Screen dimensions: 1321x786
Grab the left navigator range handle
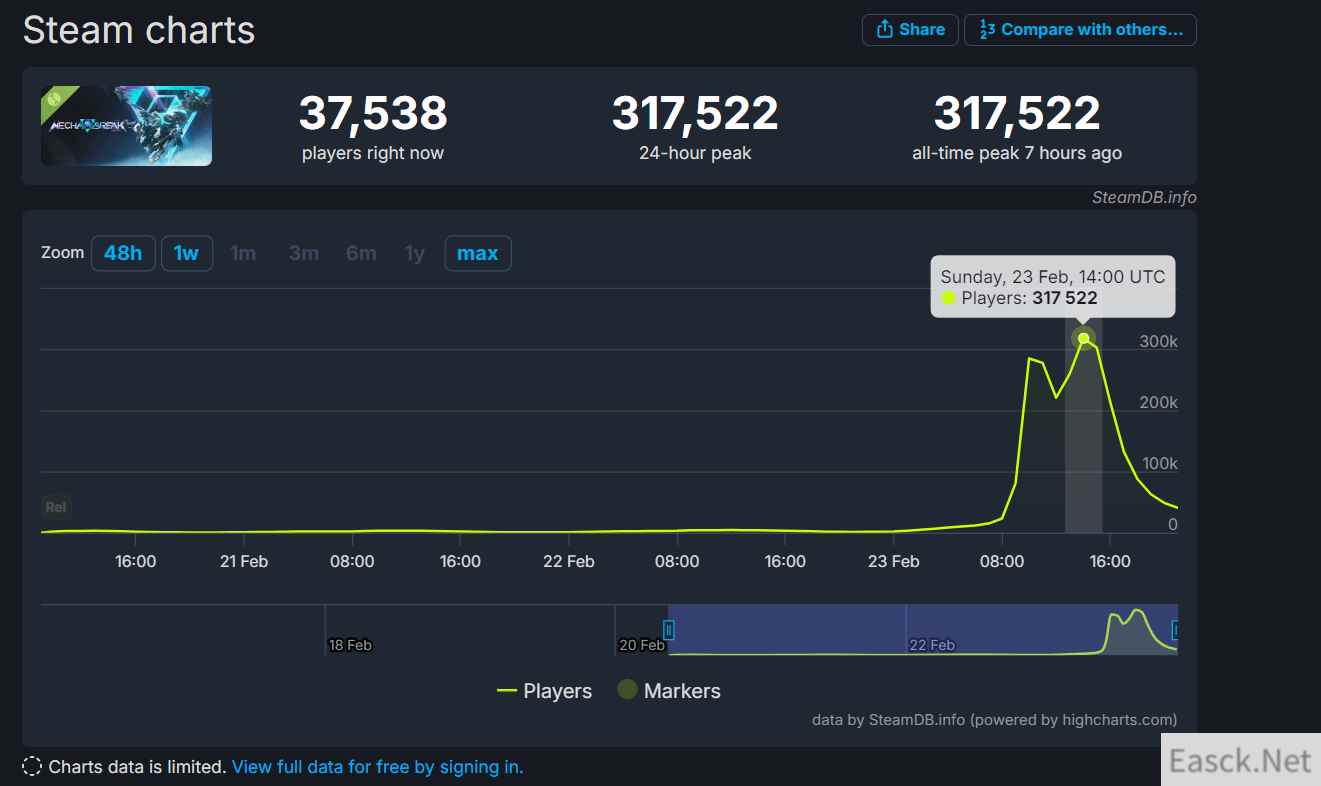pyautogui.click(x=669, y=630)
